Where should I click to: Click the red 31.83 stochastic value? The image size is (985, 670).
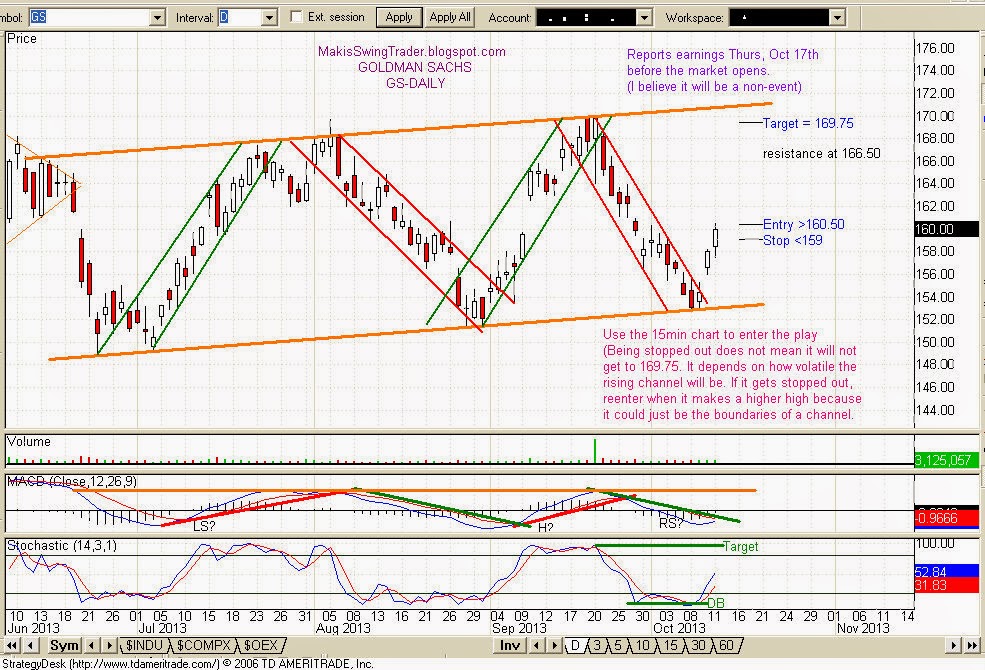947,586
